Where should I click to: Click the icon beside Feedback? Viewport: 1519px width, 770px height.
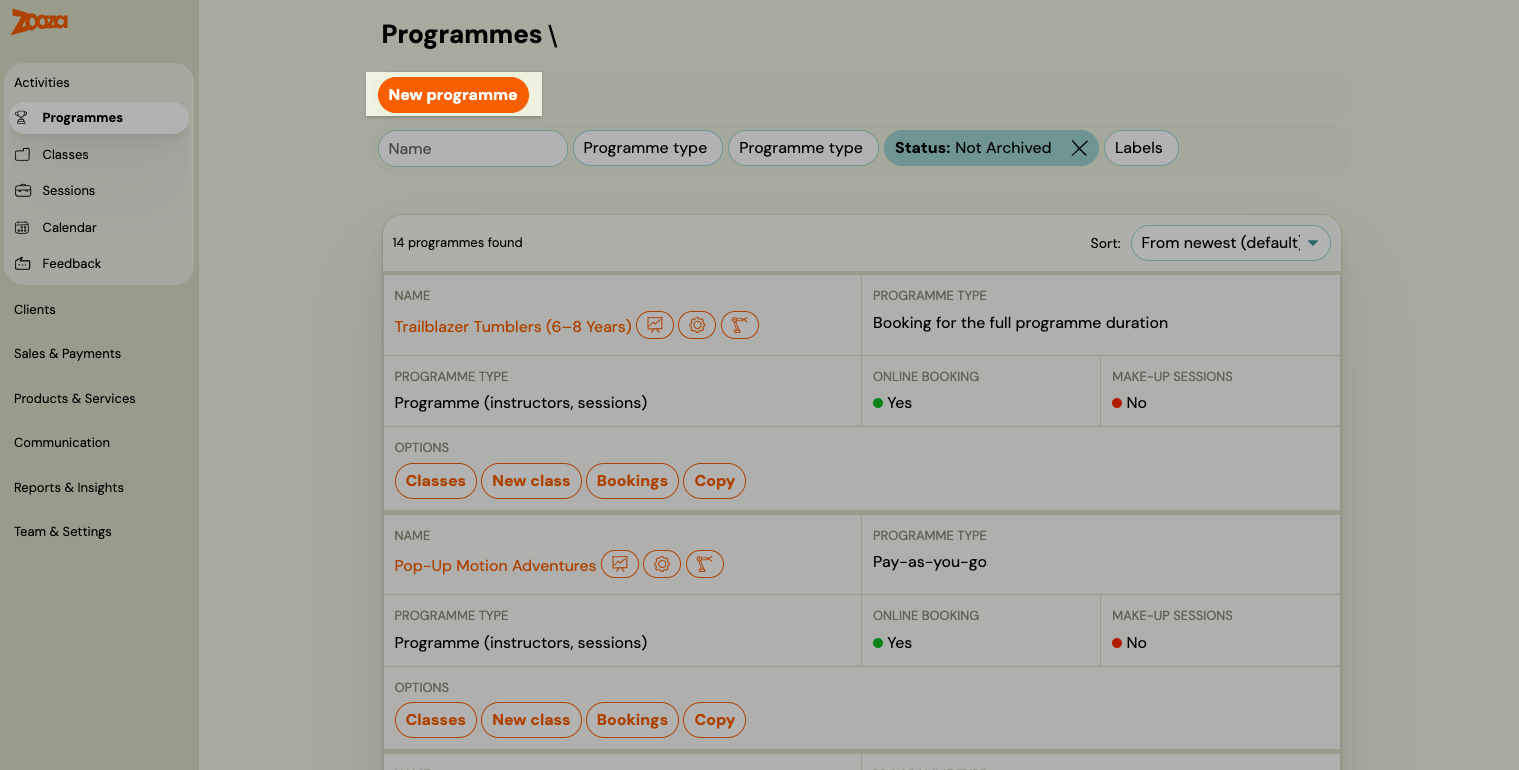coord(22,263)
